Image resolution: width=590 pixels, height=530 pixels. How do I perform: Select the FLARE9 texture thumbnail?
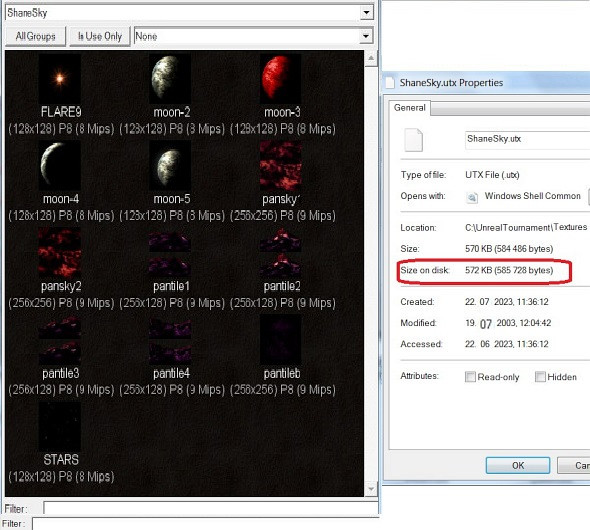pyautogui.click(x=60, y=78)
